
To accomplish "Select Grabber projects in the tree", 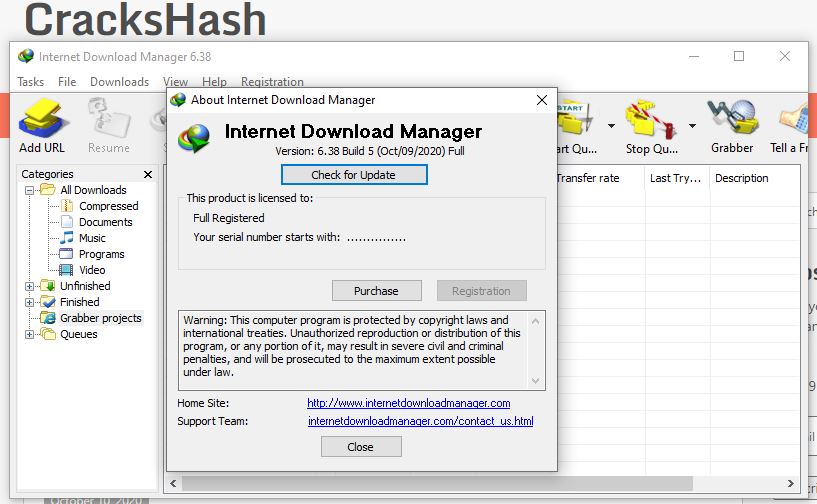I will pyautogui.click(x=101, y=318).
